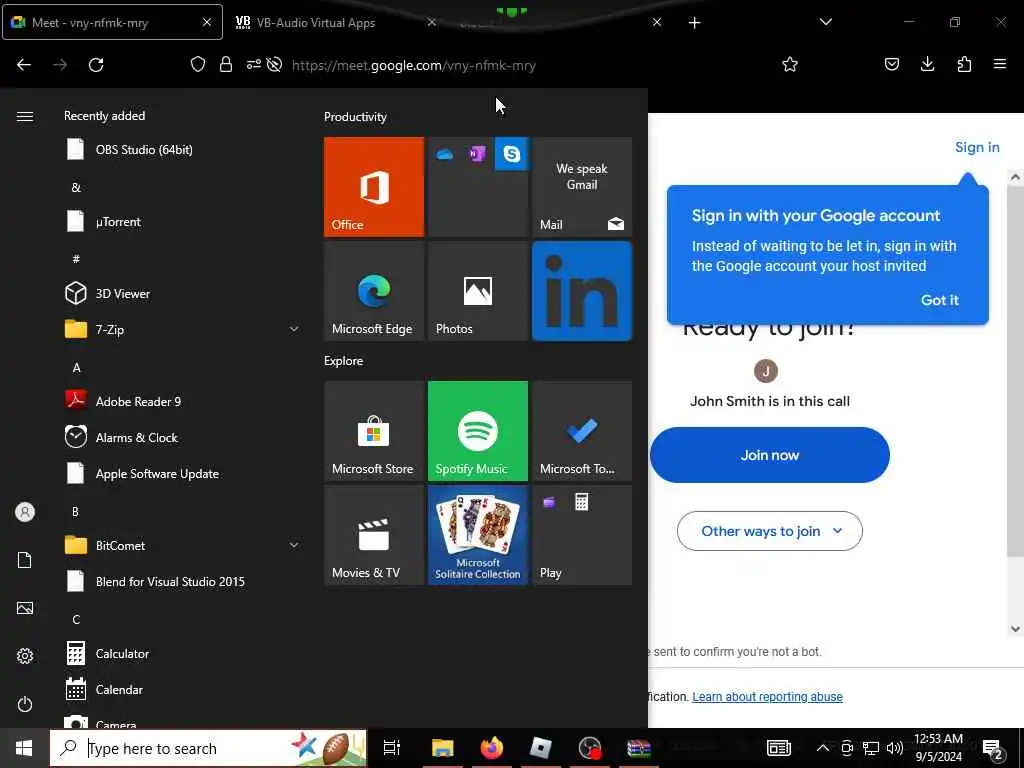Show hidden system tray icons
Viewport: 1024px width, 768px height.
823,748
